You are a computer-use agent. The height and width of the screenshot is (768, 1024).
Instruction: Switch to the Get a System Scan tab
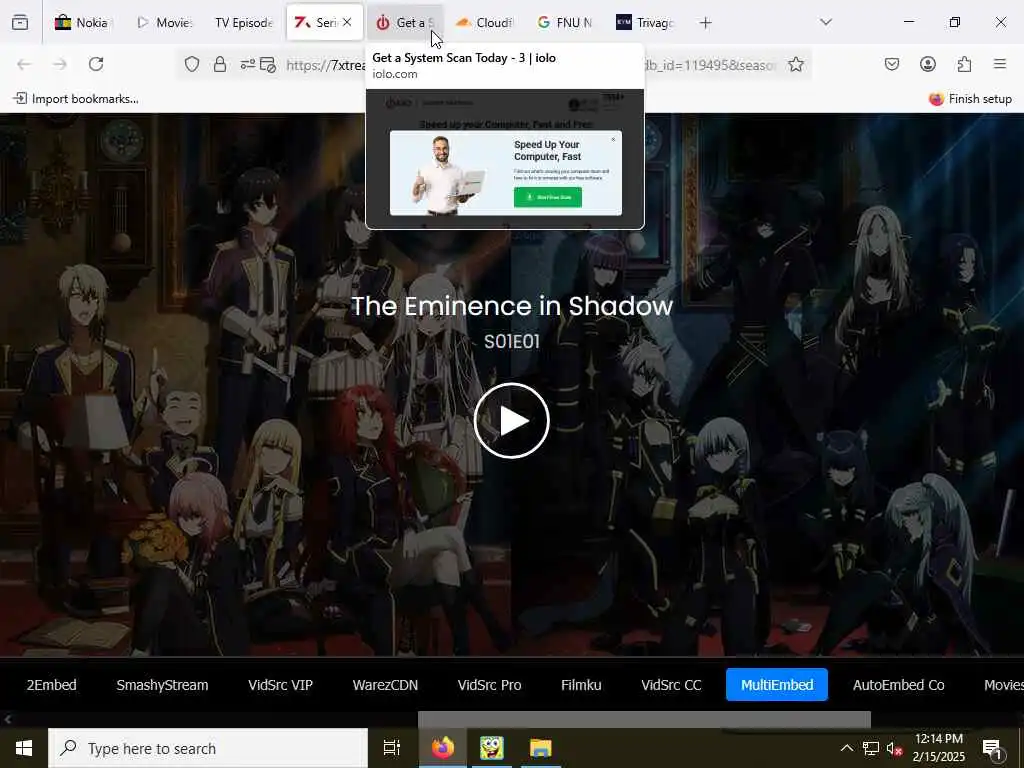coord(404,23)
